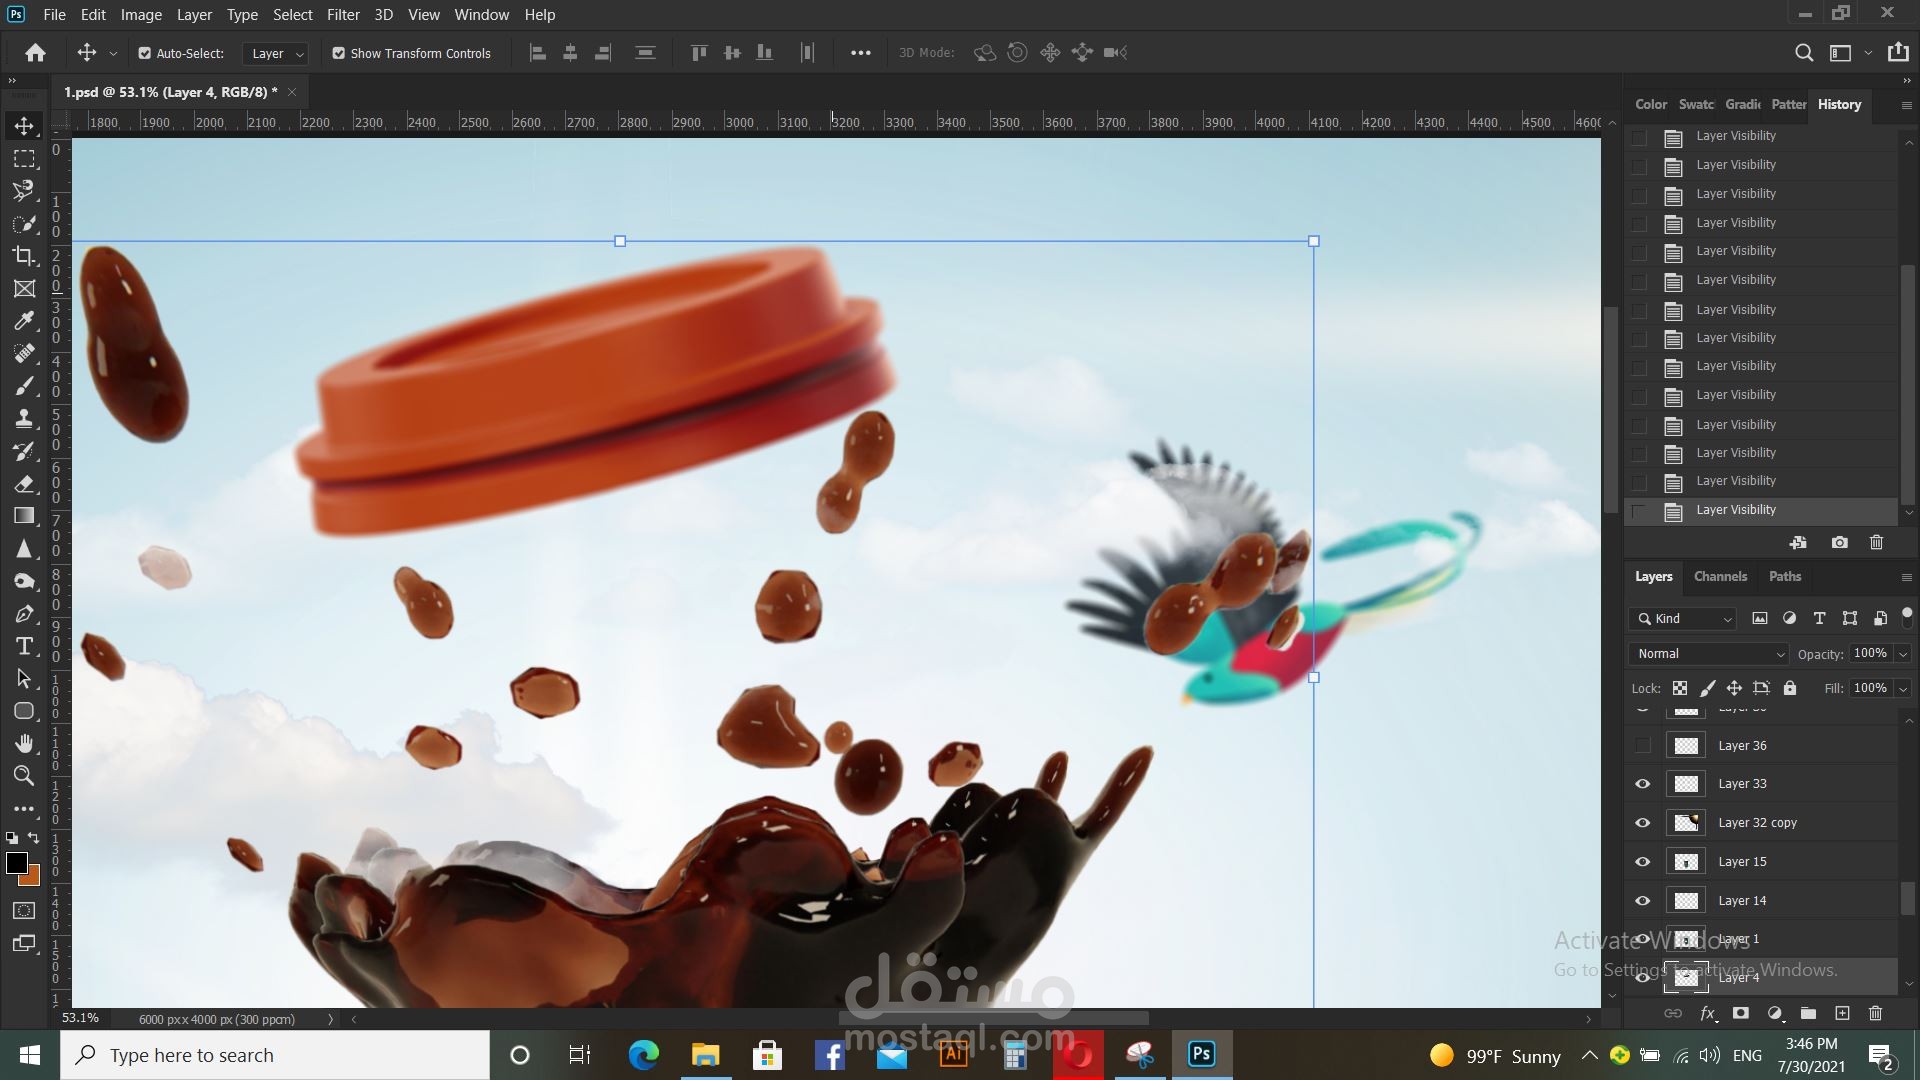Select the Crop tool
The width and height of the screenshot is (1920, 1080).
click(x=24, y=256)
